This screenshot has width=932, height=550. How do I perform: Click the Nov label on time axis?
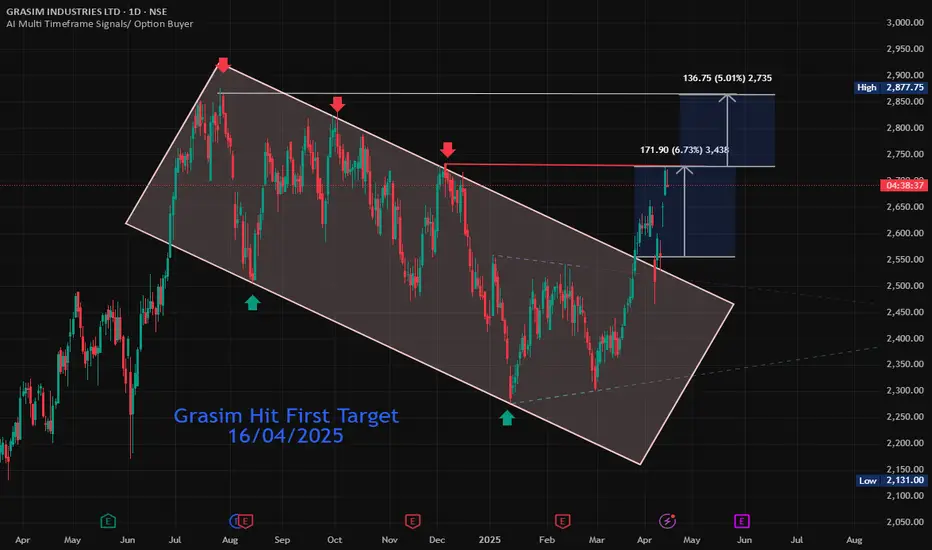[389, 540]
